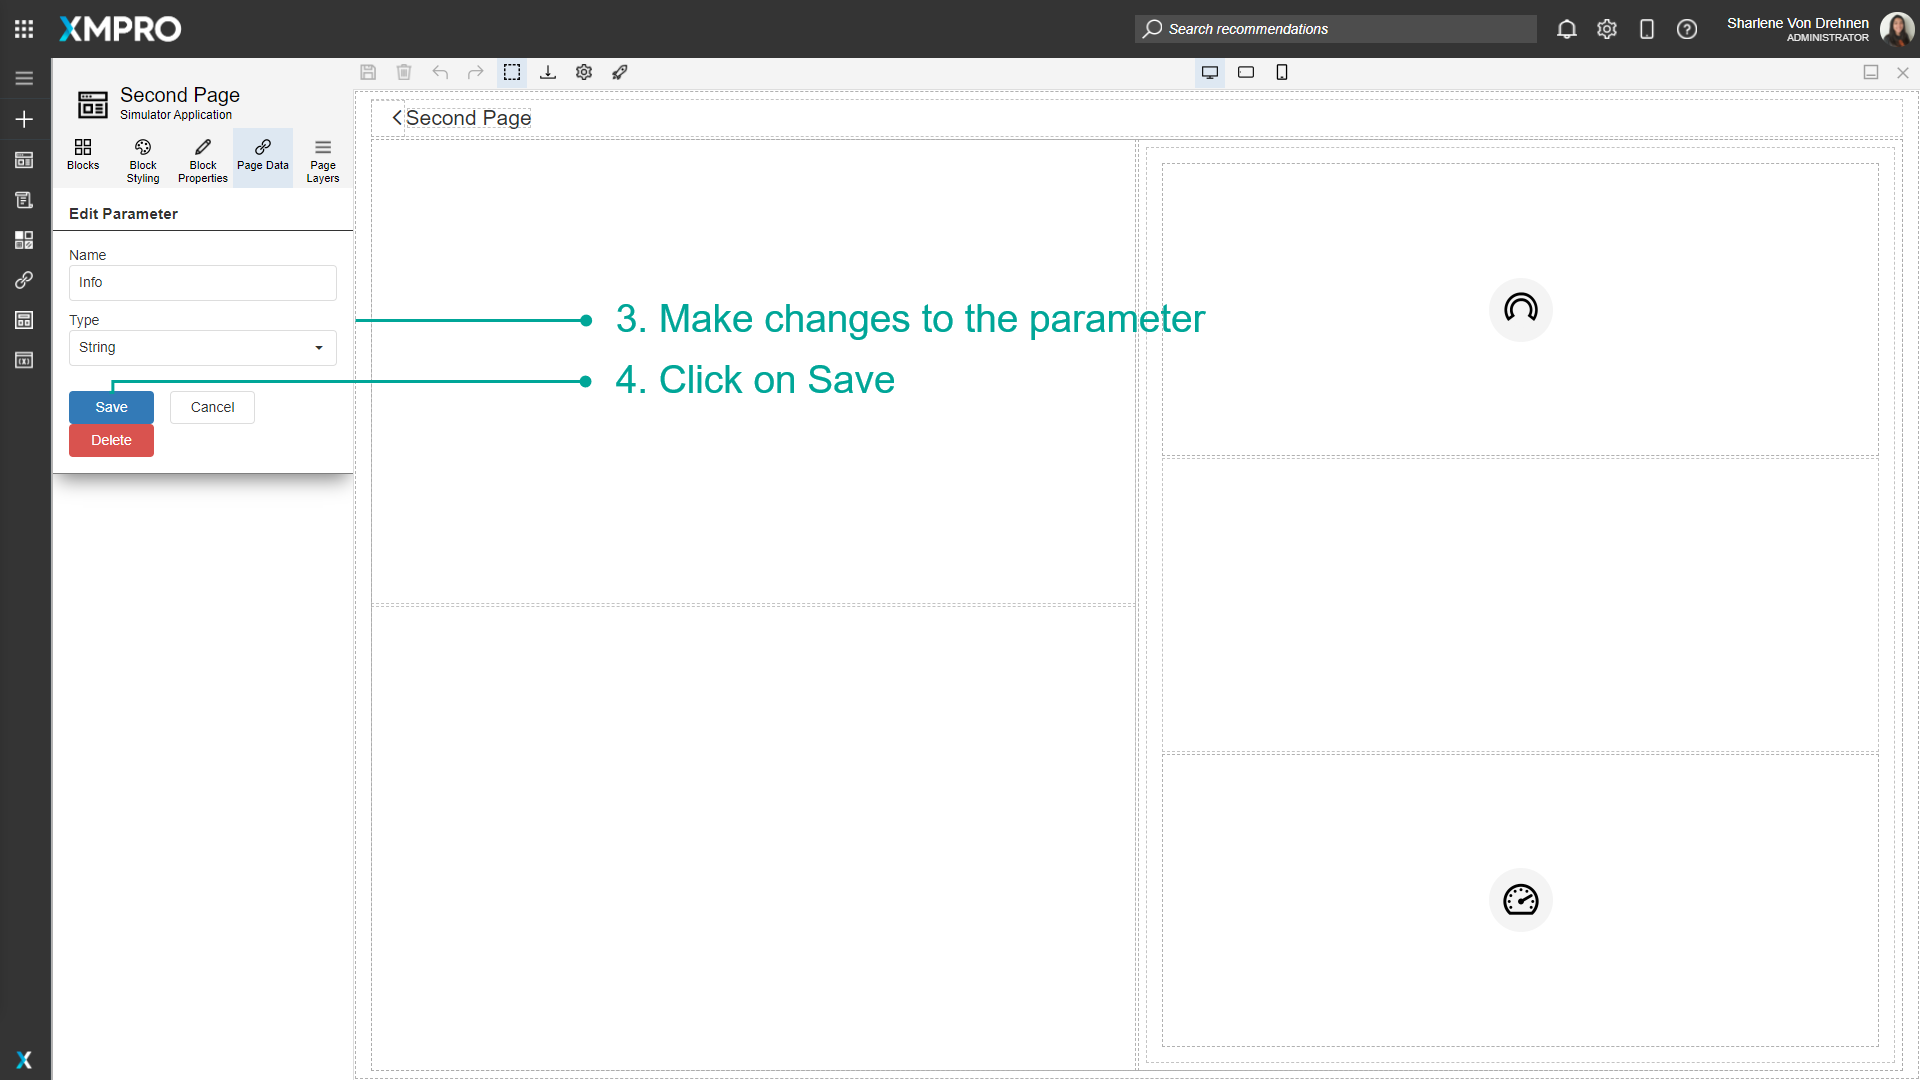This screenshot has width=1920, height=1080.
Task: Select the gauge speedometer block on canvas
Action: (1520, 900)
